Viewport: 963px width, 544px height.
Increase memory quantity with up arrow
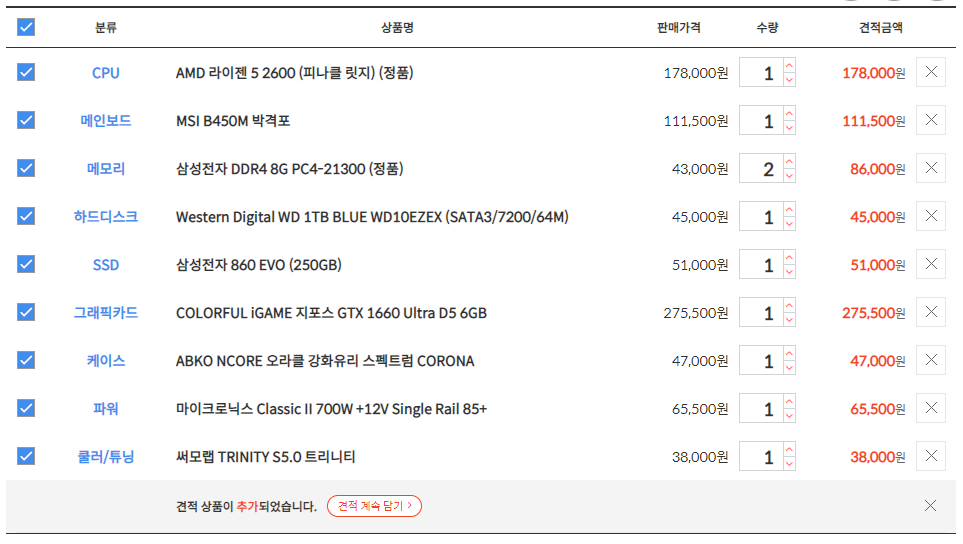pos(790,162)
